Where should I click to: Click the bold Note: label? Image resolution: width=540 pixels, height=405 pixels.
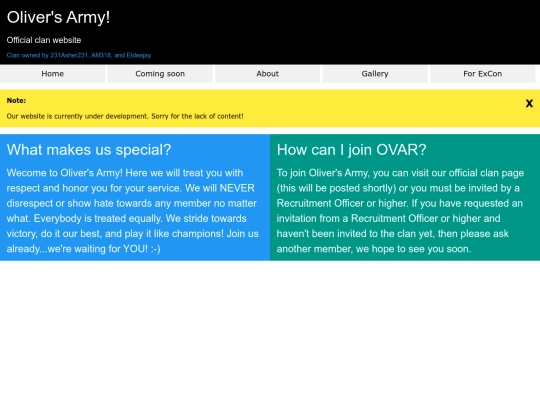(16, 101)
